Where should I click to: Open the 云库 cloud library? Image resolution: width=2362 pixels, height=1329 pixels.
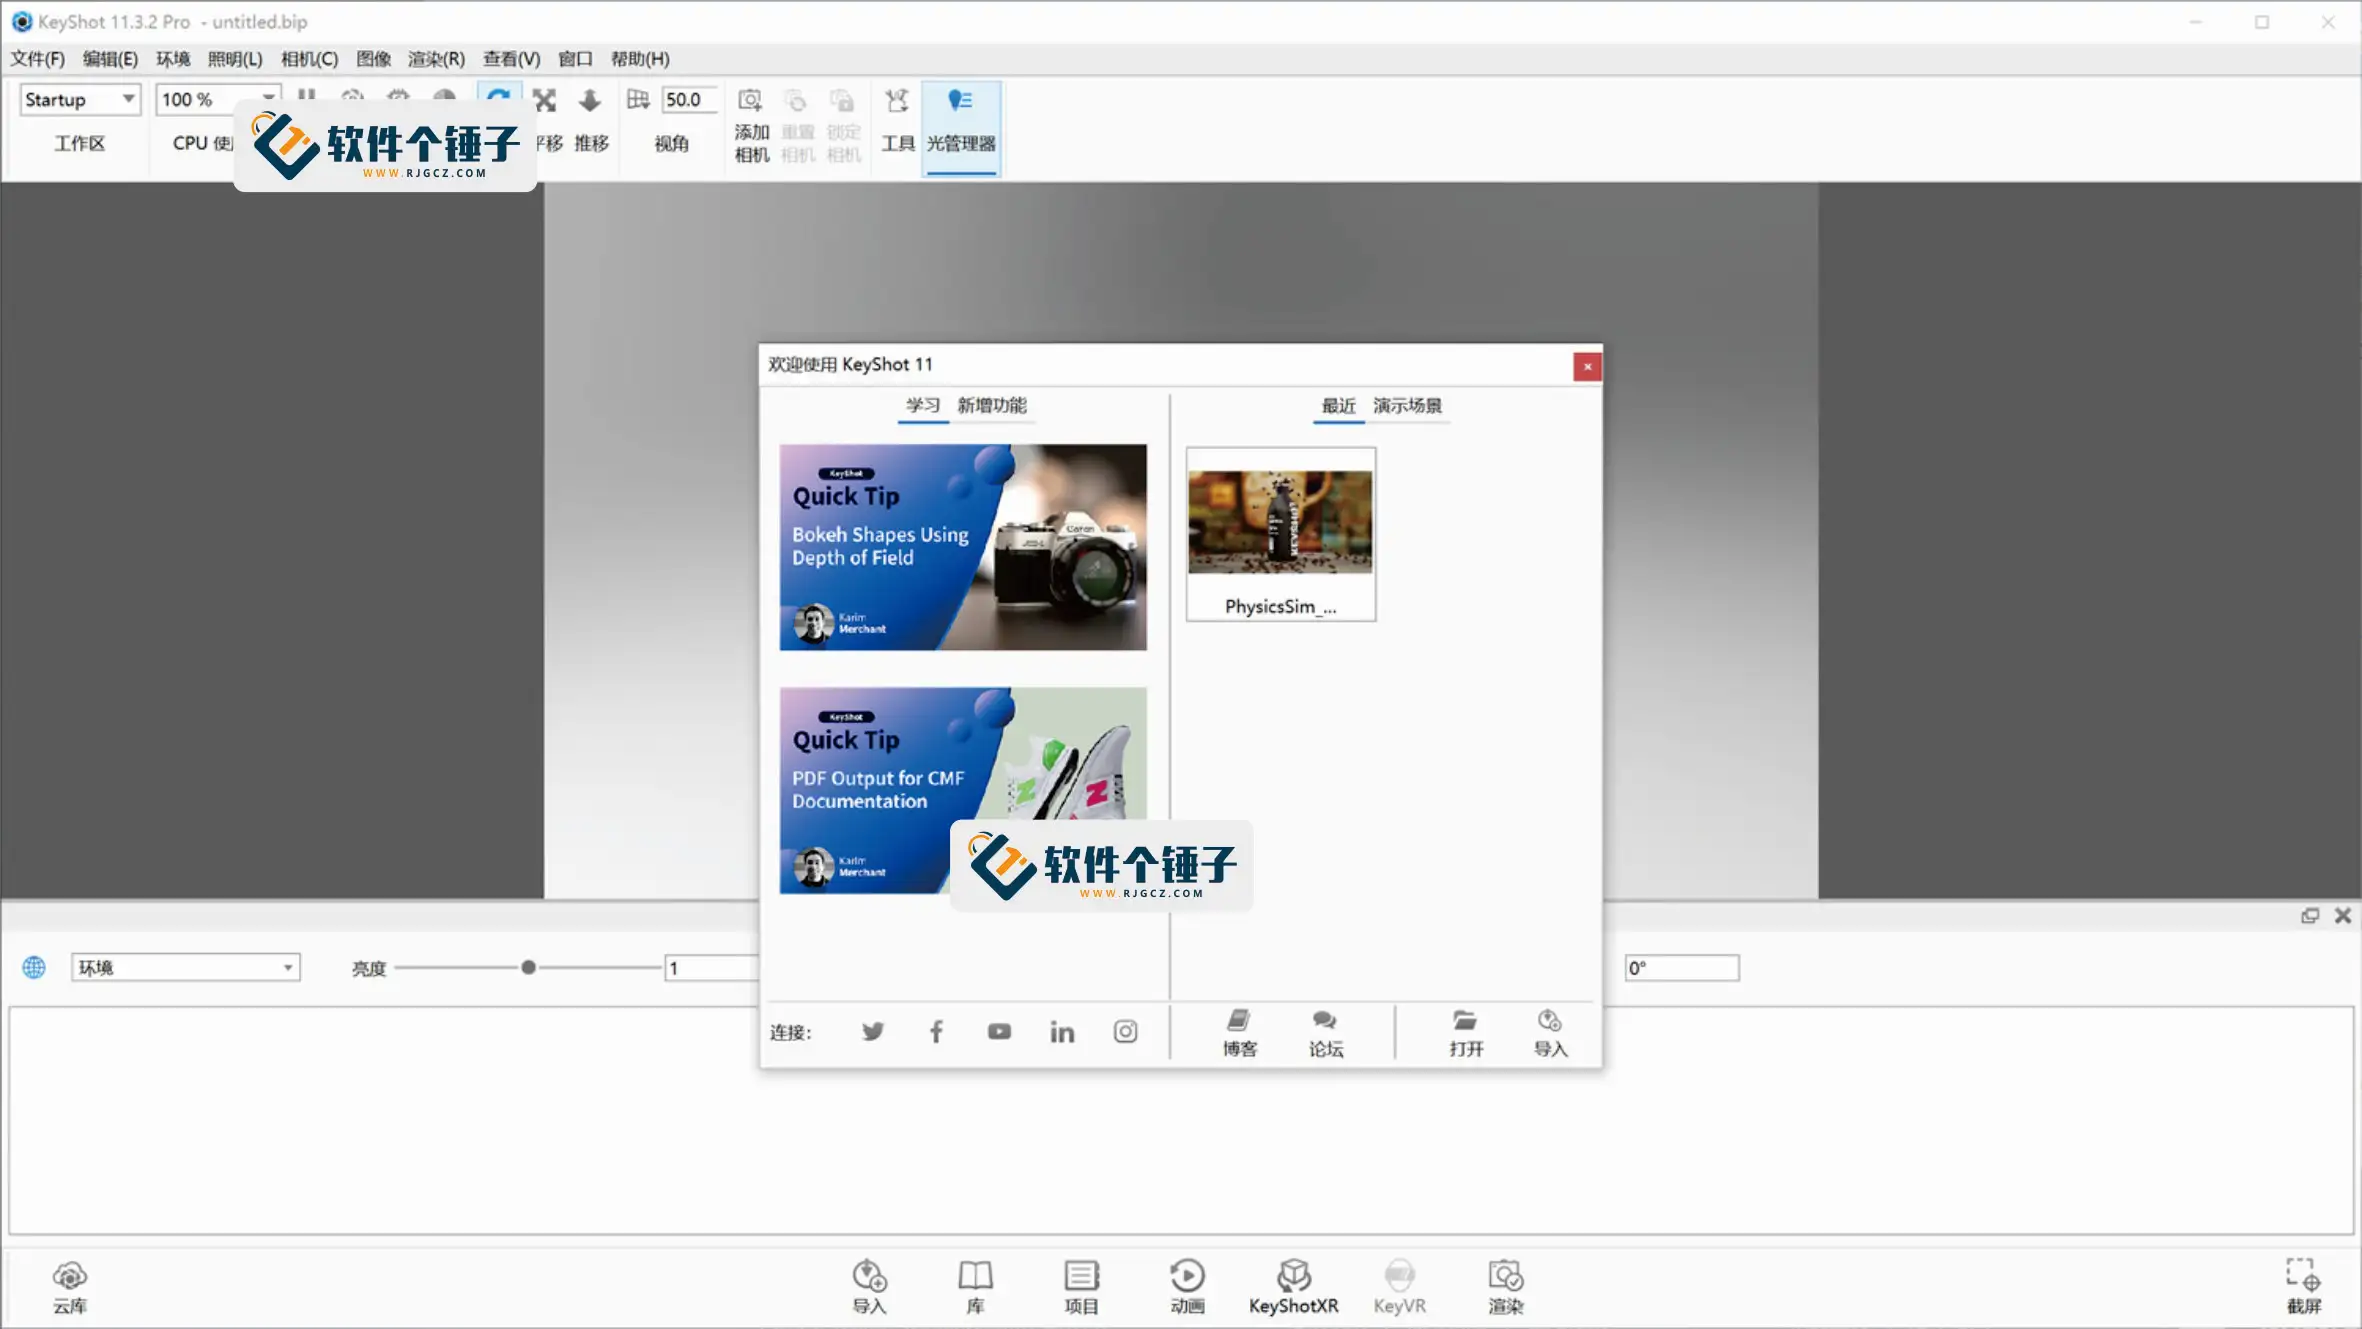pos(70,1287)
